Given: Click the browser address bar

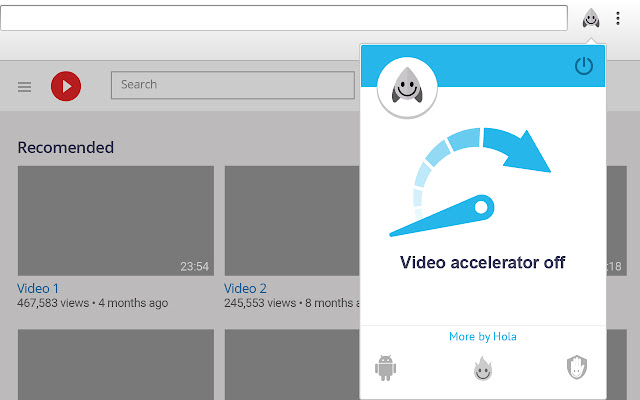Looking at the screenshot, I should [x=290, y=18].
